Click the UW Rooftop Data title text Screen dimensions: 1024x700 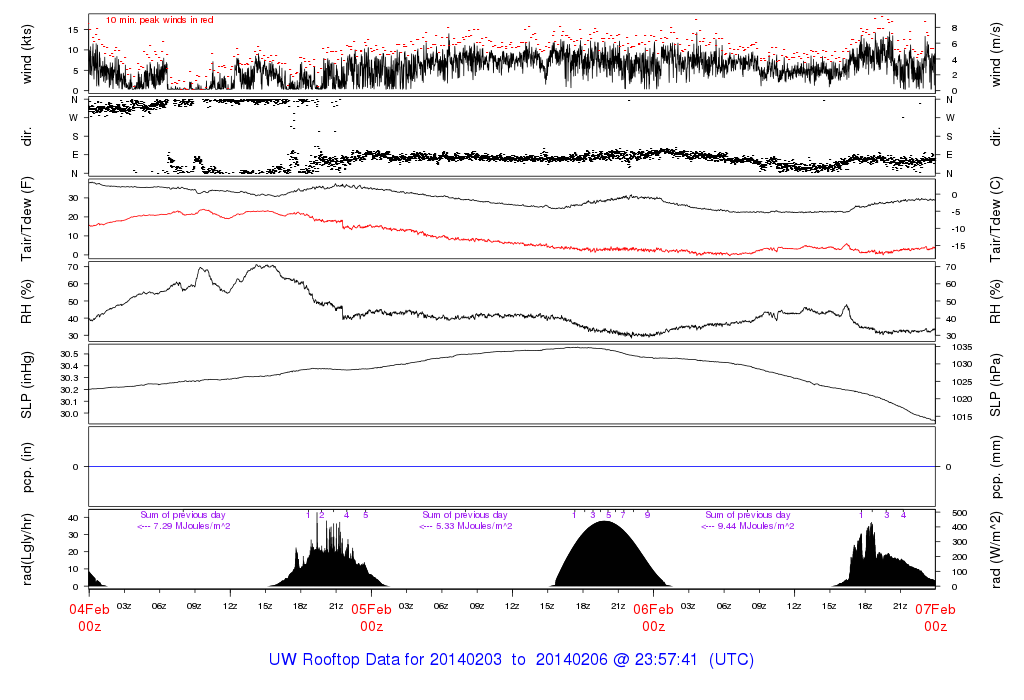511,660
